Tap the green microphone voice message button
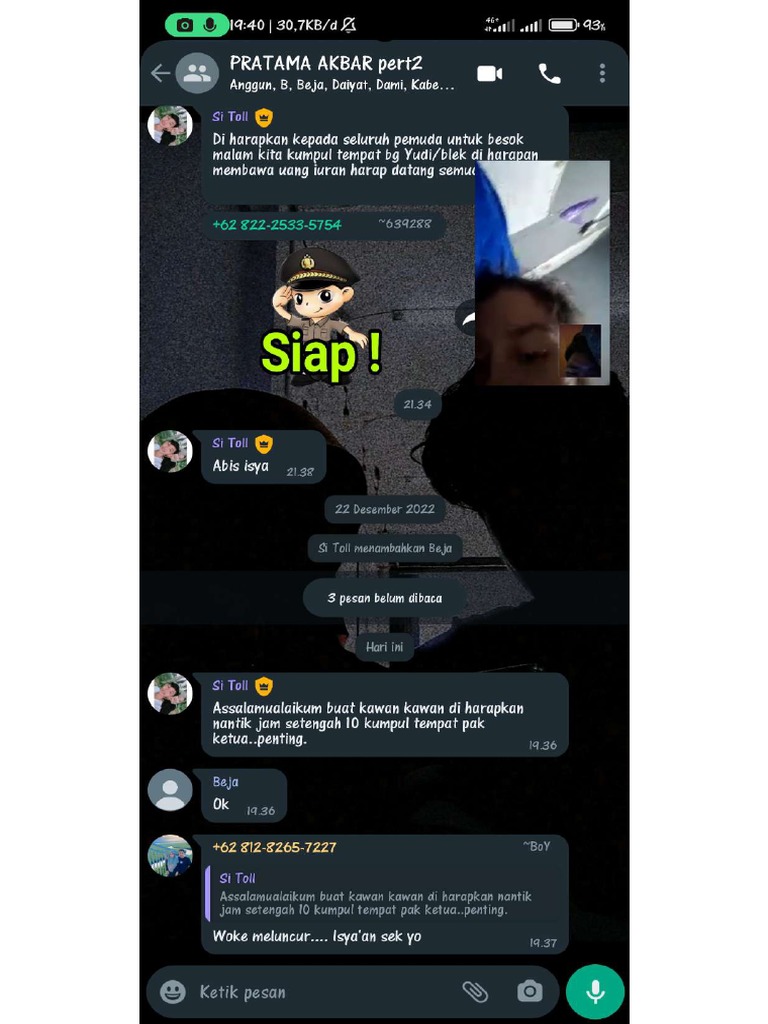768x1024 pixels. click(x=595, y=991)
